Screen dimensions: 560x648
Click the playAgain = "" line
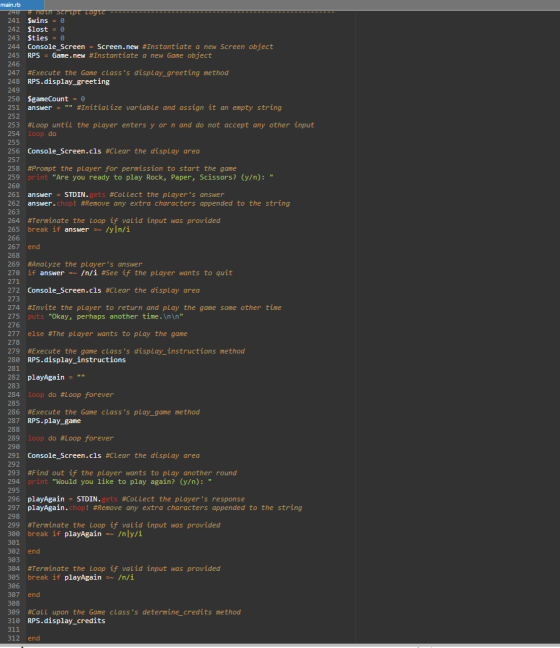[56, 377]
